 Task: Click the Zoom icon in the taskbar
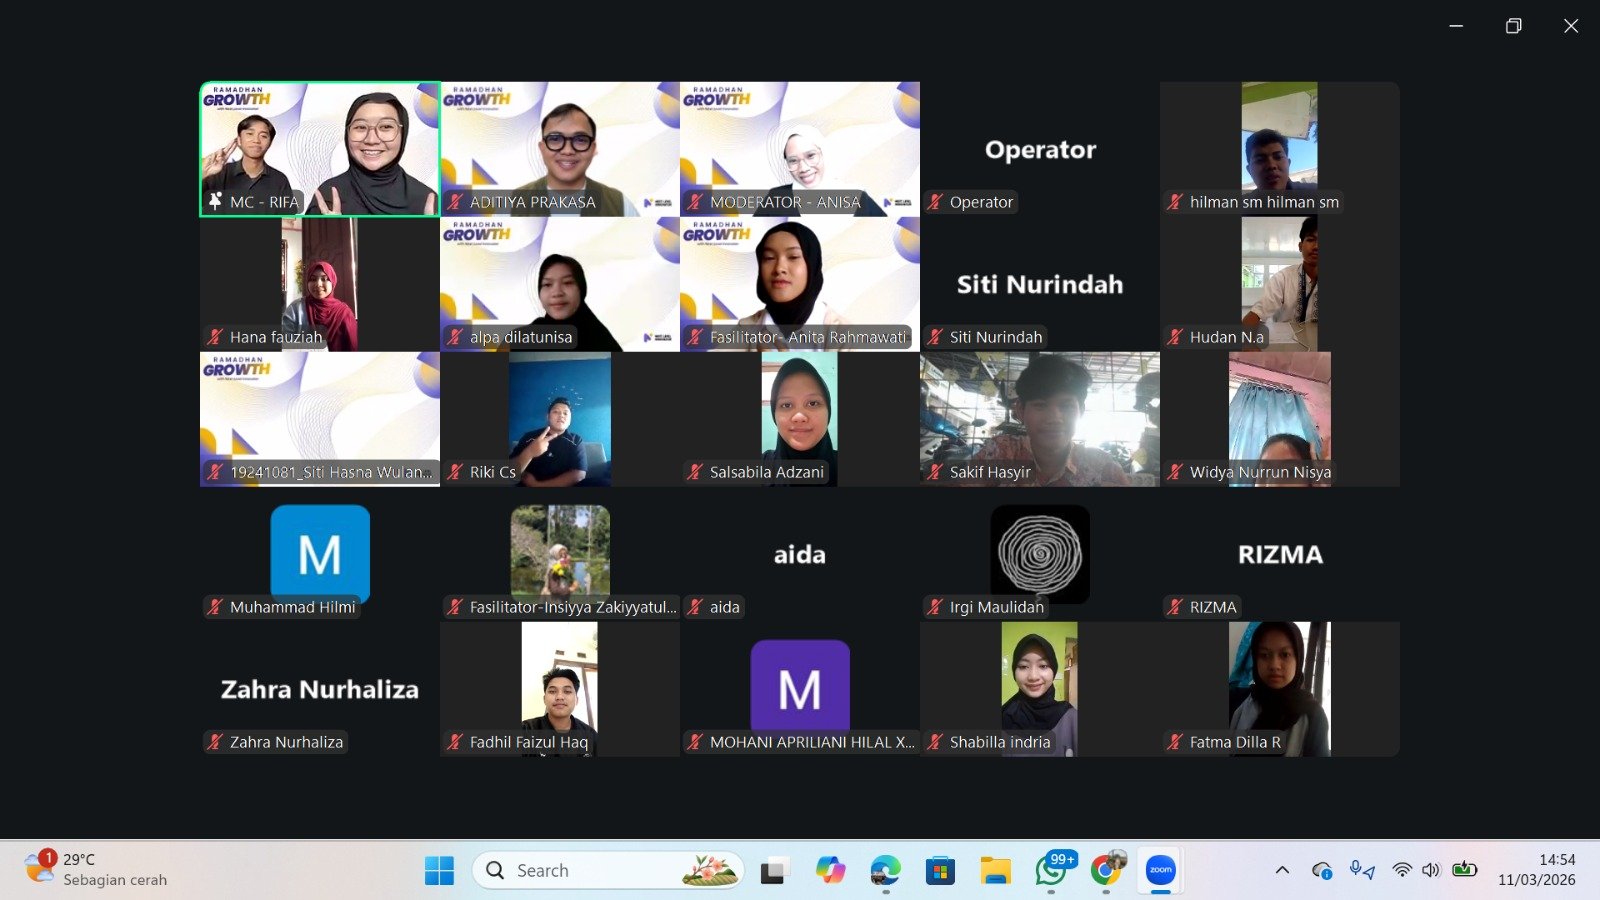(1160, 870)
